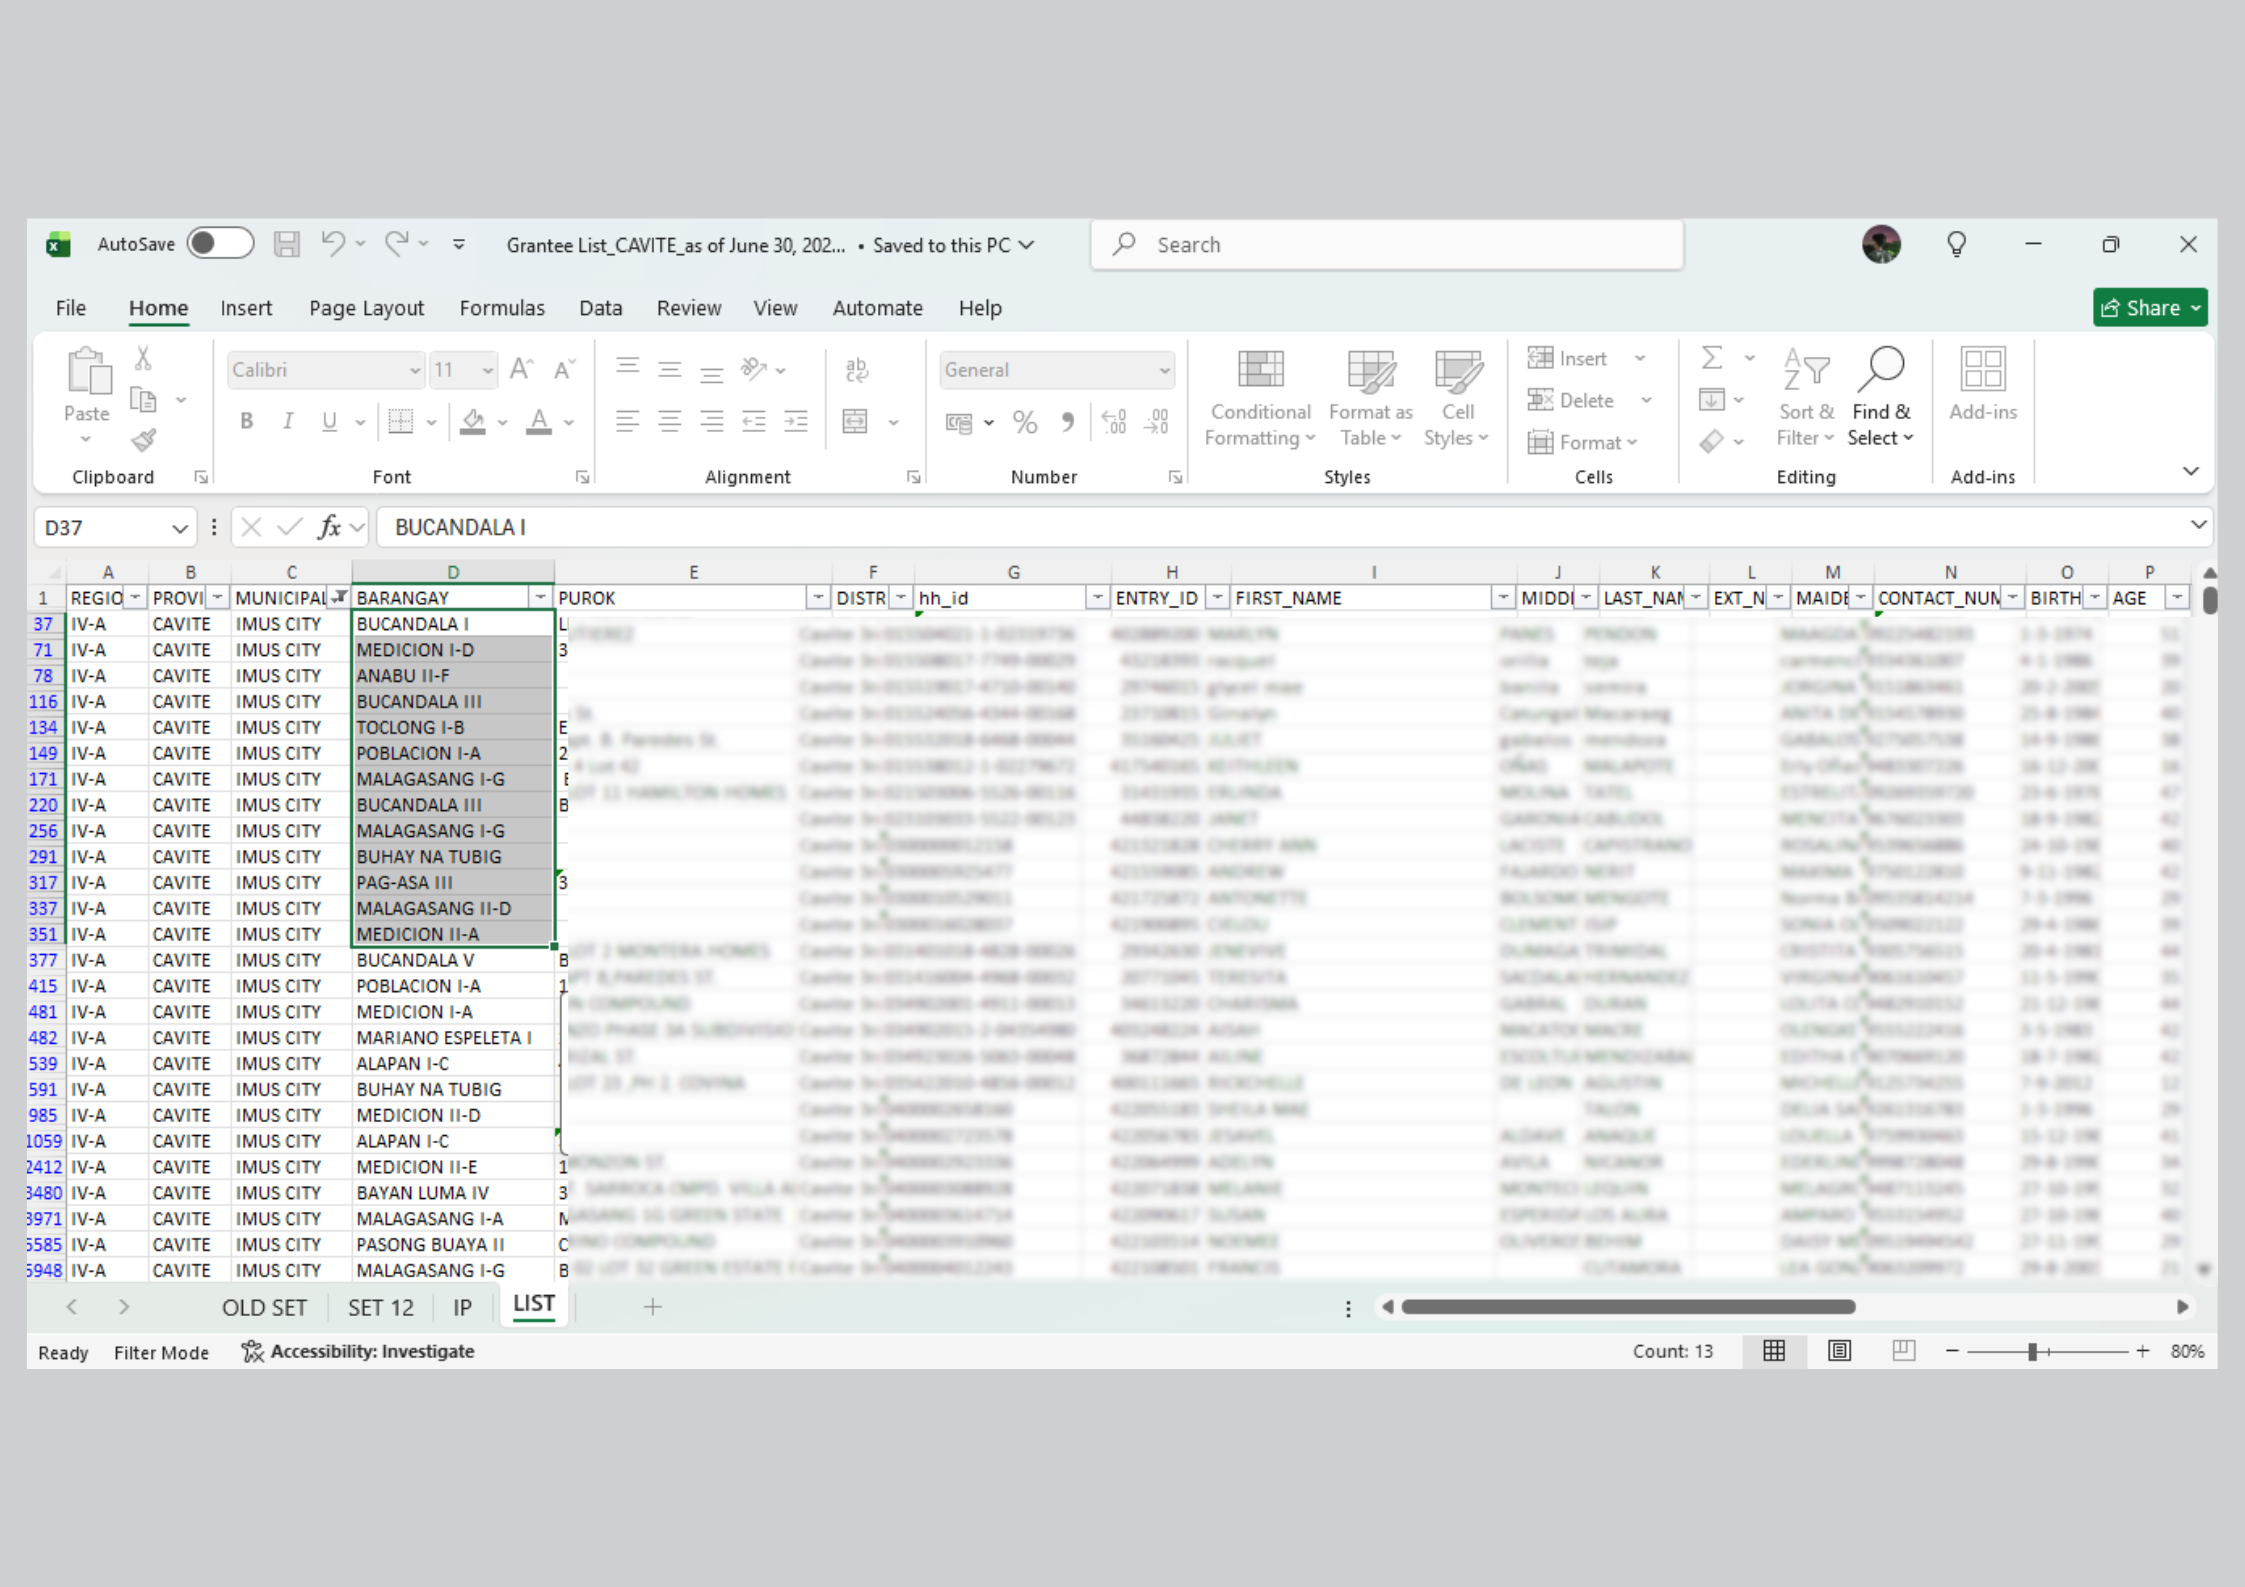The height and width of the screenshot is (1587, 2245).
Task: Click the Percent Style icon
Action: 1025,422
